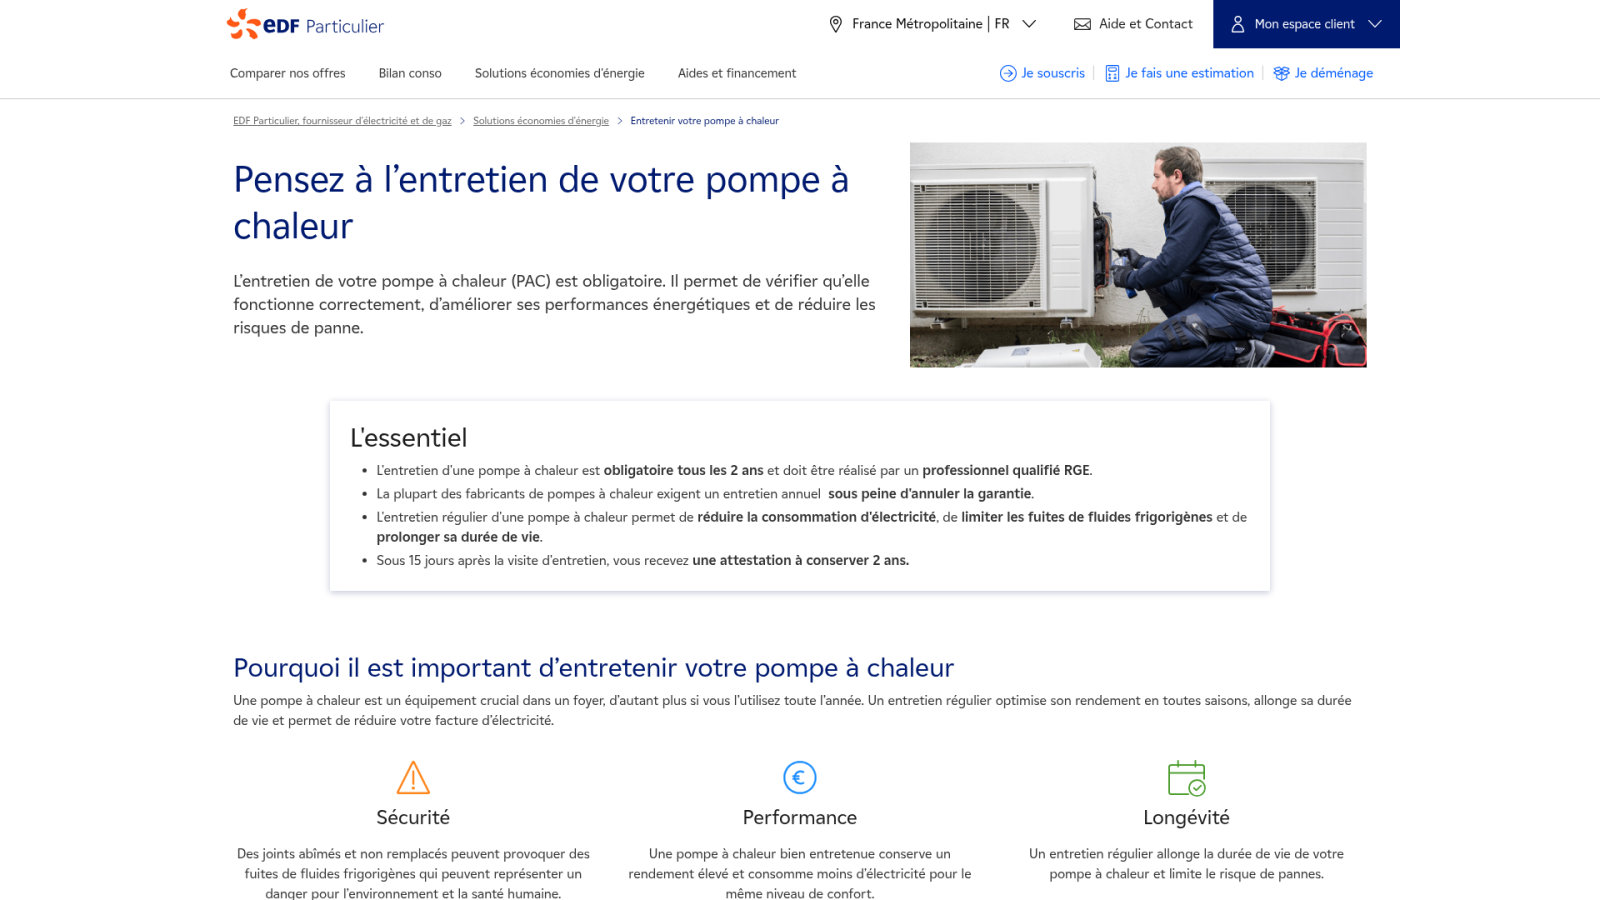Go to EDF Particulier fournisseur breadcrumb
1600x900 pixels.
coord(342,121)
